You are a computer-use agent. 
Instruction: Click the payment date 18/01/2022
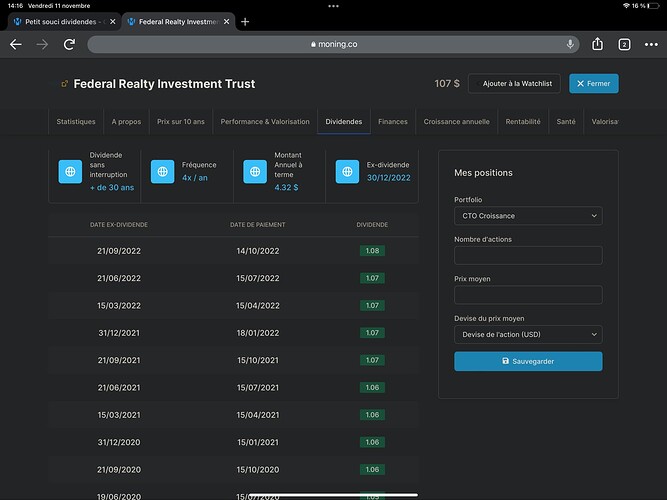258,333
